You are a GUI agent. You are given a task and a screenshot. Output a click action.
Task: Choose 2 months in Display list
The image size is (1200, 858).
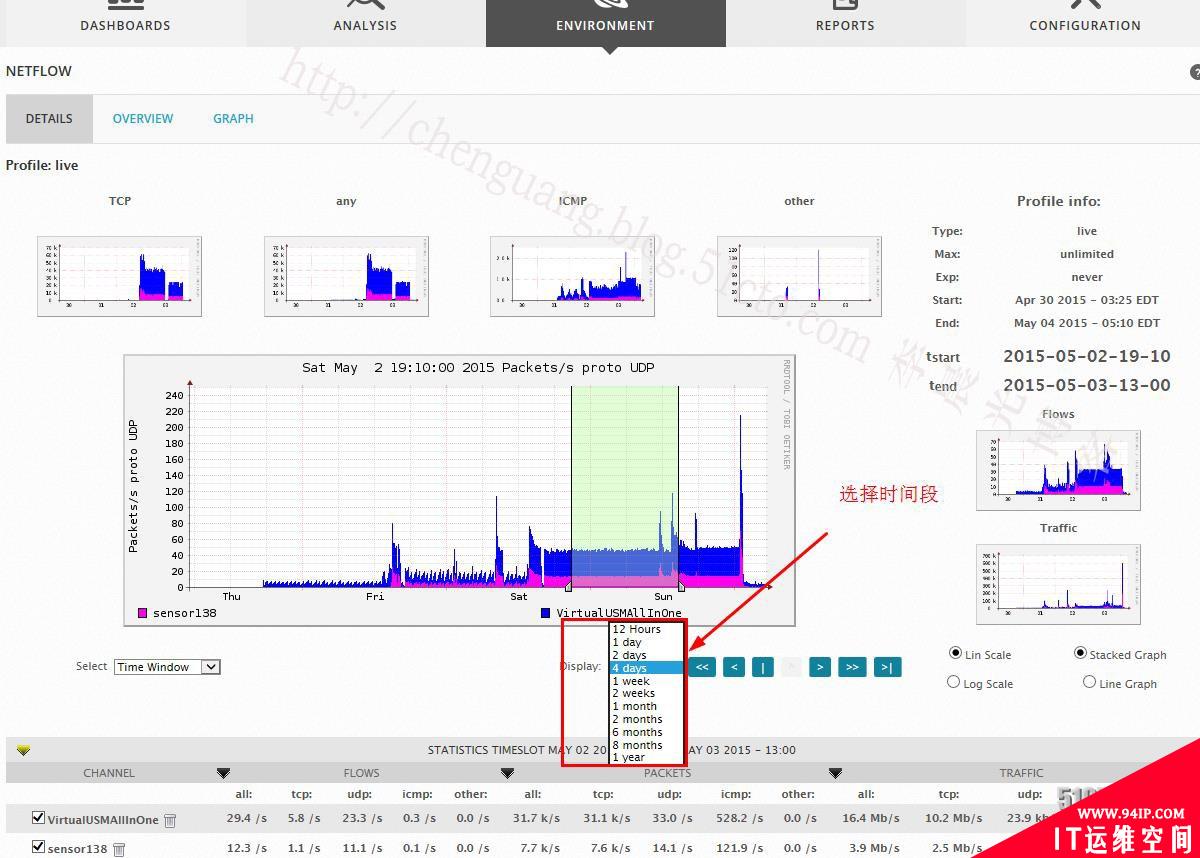point(647,719)
